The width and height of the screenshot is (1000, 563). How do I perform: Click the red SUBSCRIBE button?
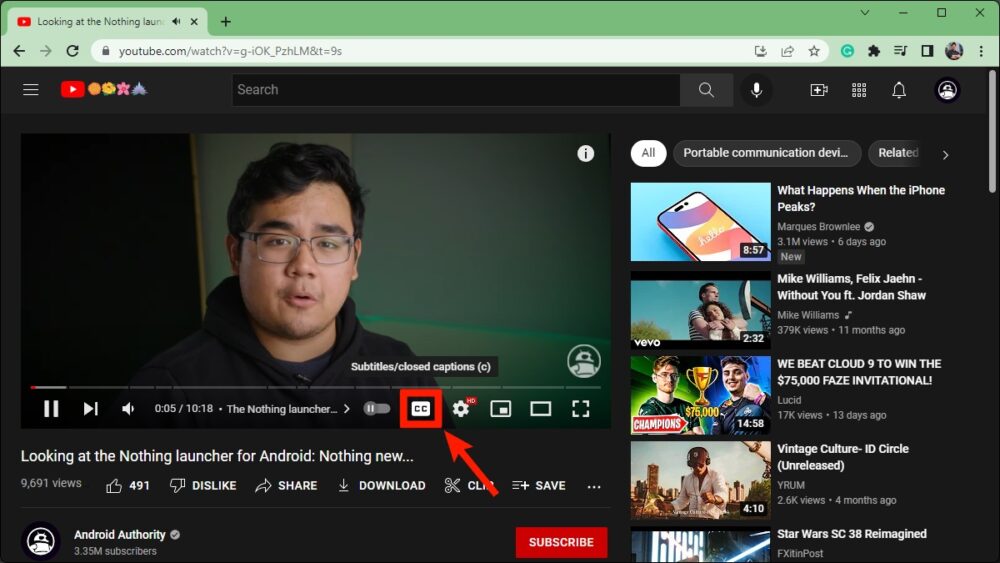click(x=561, y=542)
